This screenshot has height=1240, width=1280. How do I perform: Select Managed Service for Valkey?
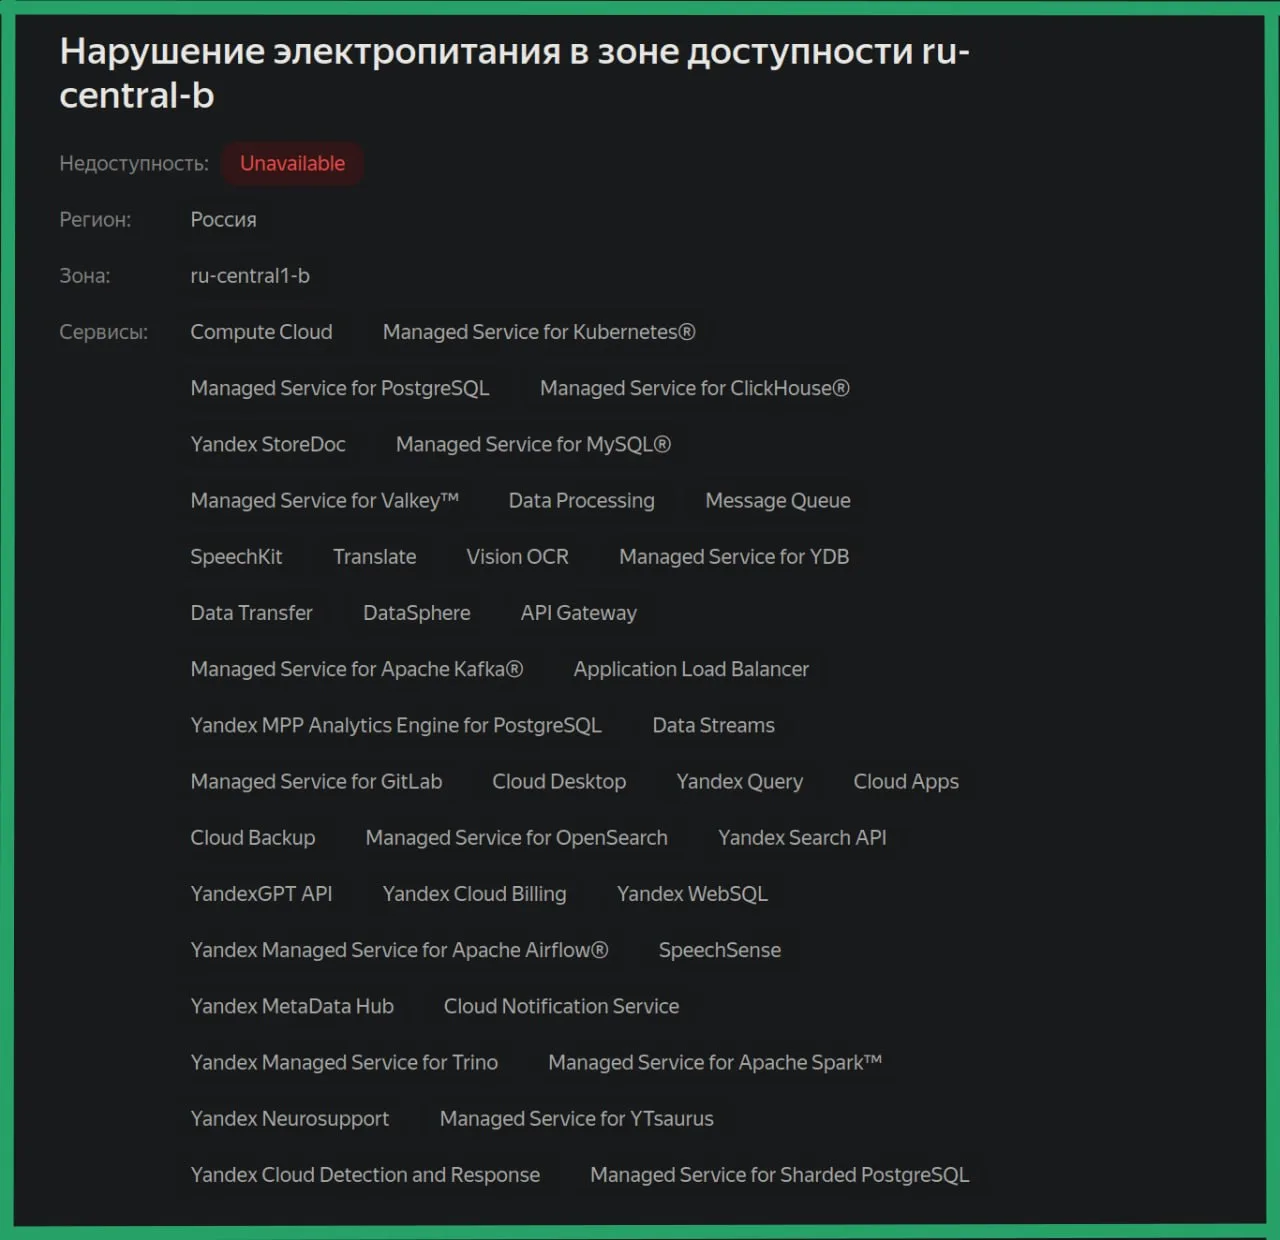click(x=324, y=500)
